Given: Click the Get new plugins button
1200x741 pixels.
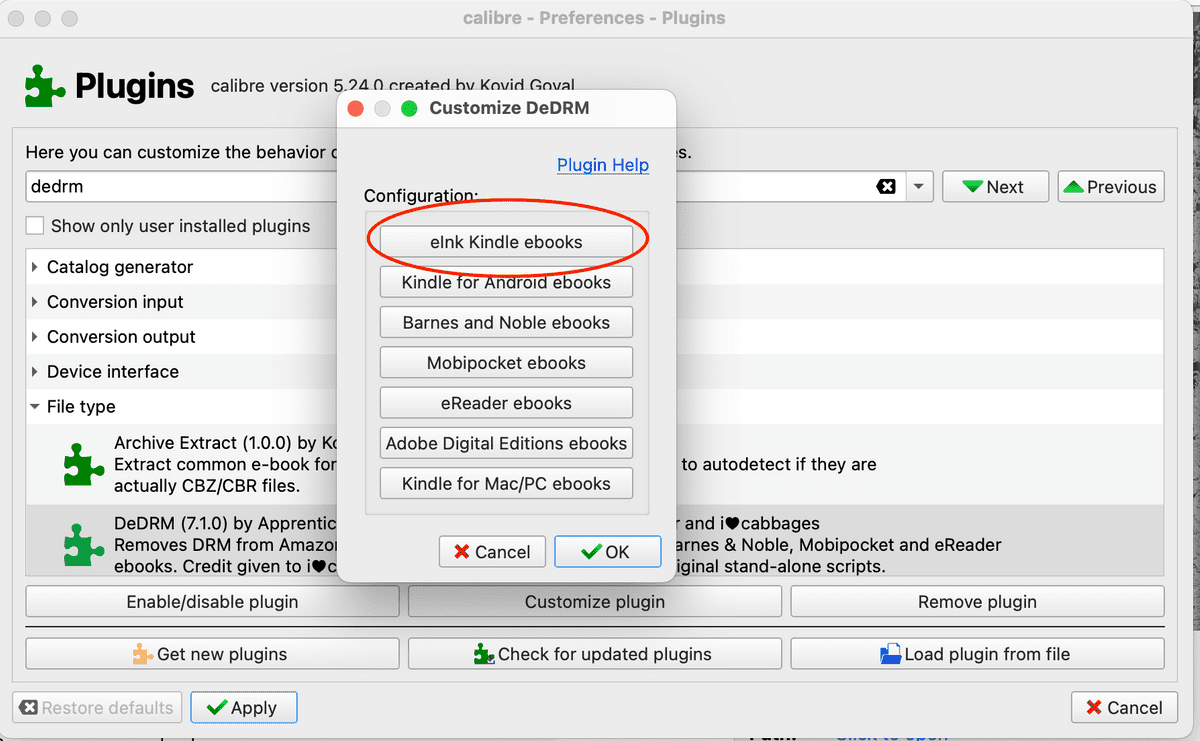Looking at the screenshot, I should [x=212, y=654].
